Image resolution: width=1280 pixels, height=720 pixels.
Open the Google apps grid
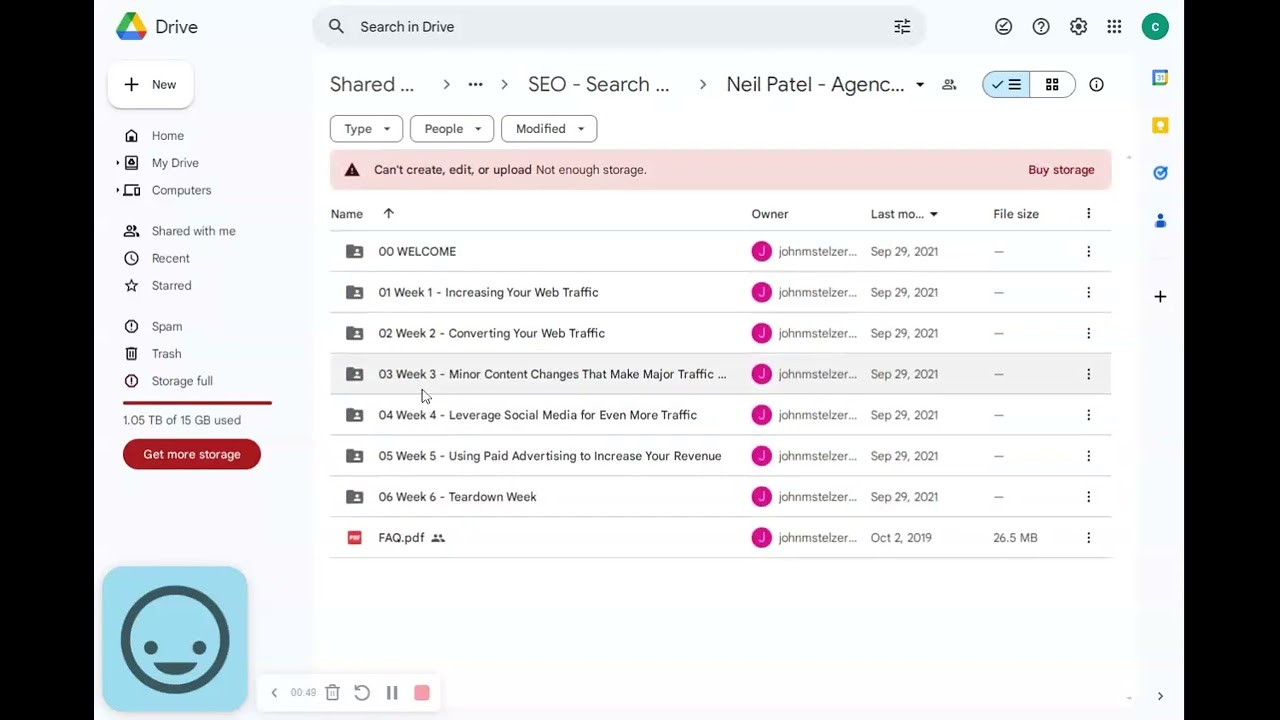pyautogui.click(x=1114, y=27)
